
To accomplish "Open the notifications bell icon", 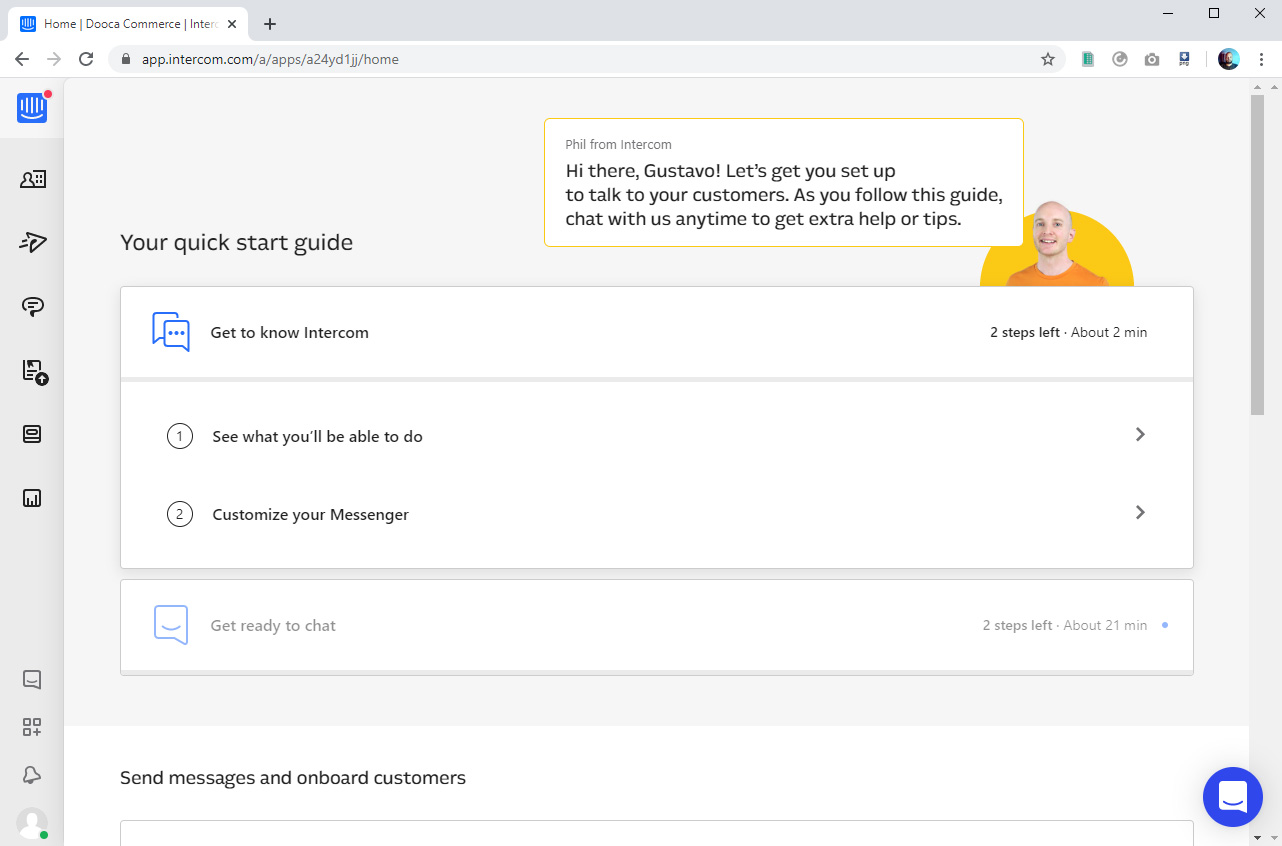I will [32, 775].
